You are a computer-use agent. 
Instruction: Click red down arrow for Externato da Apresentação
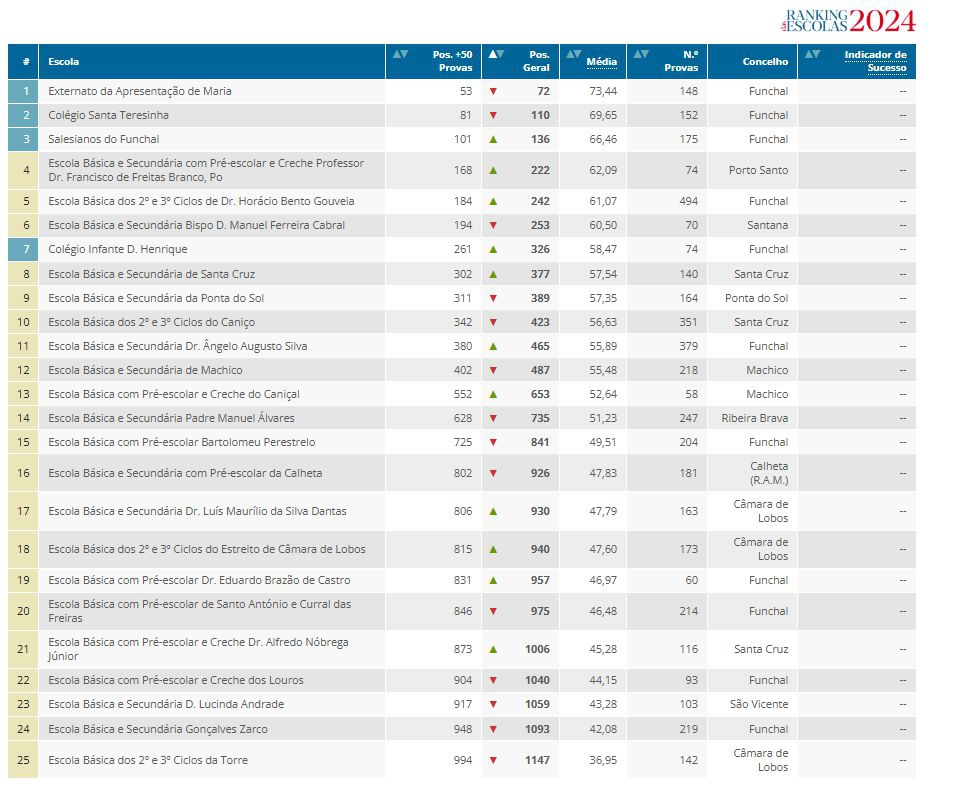pyautogui.click(x=493, y=91)
